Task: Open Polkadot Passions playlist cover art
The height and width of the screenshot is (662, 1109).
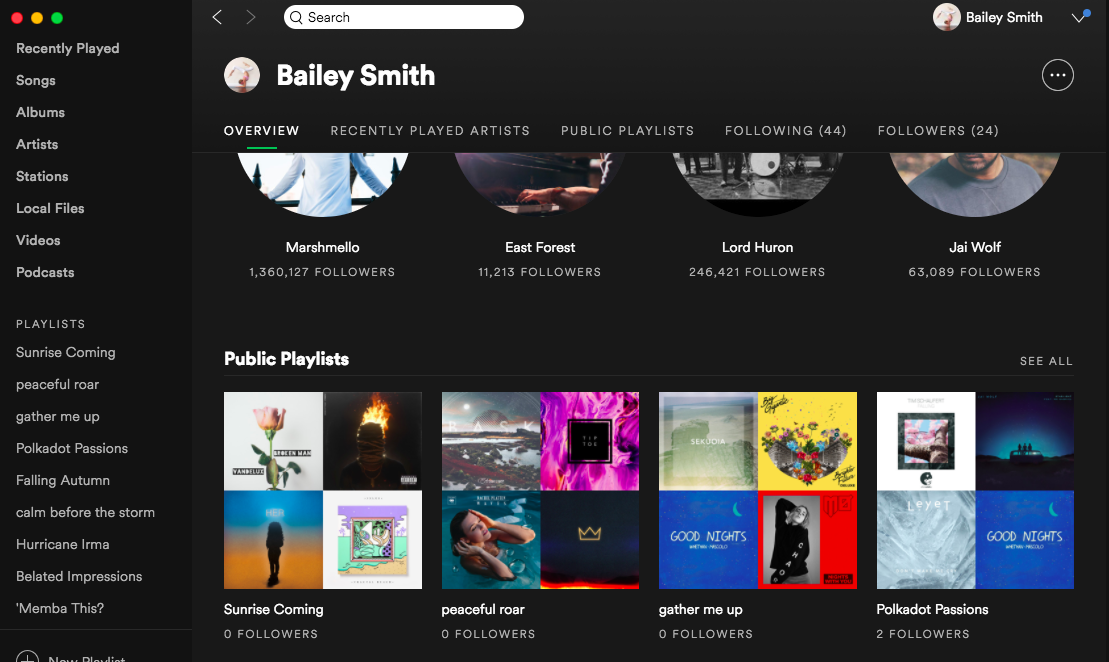Action: [975, 490]
